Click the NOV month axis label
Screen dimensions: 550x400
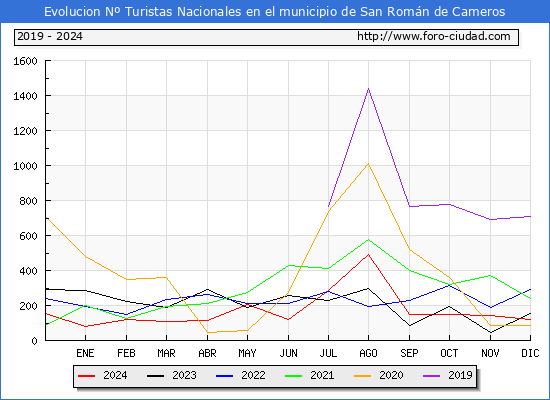point(490,353)
